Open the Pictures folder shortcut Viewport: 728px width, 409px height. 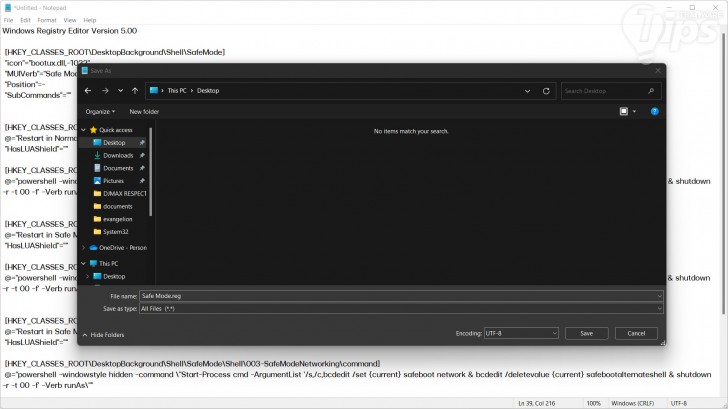pos(113,181)
